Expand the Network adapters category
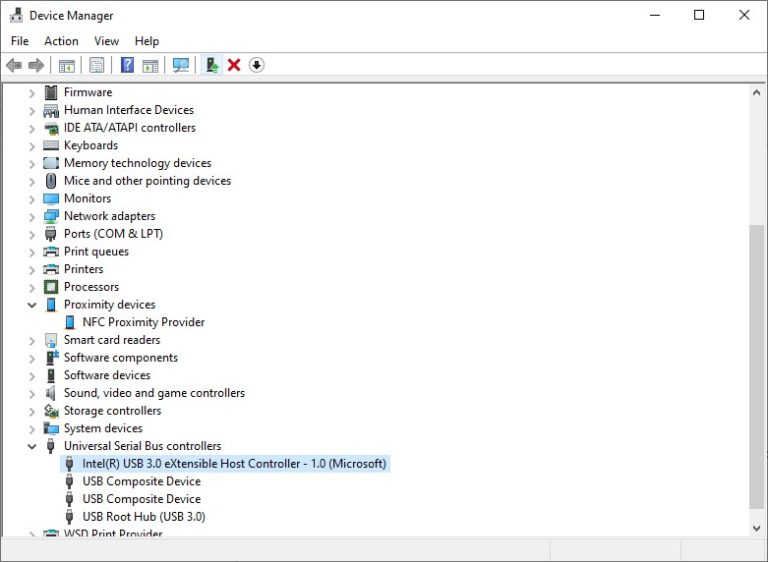768x562 pixels. pos(32,216)
